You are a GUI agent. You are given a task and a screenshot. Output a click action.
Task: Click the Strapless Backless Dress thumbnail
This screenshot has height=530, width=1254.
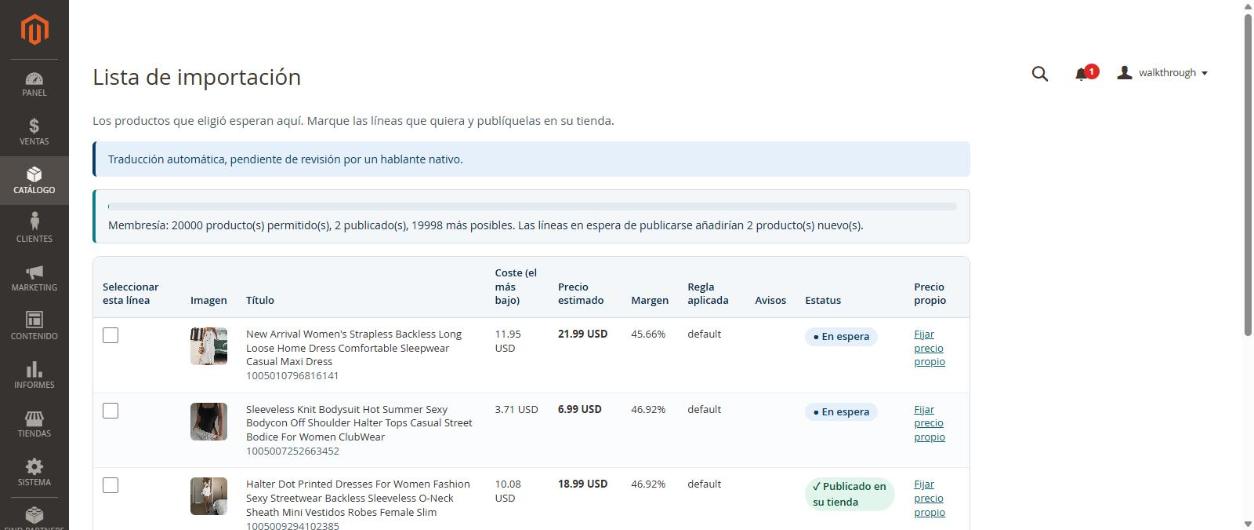(x=209, y=346)
